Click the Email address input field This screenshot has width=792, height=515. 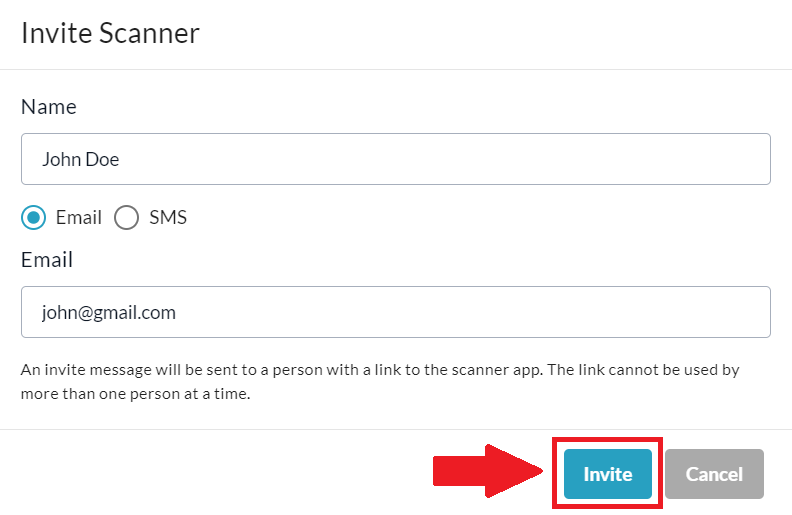pos(395,312)
